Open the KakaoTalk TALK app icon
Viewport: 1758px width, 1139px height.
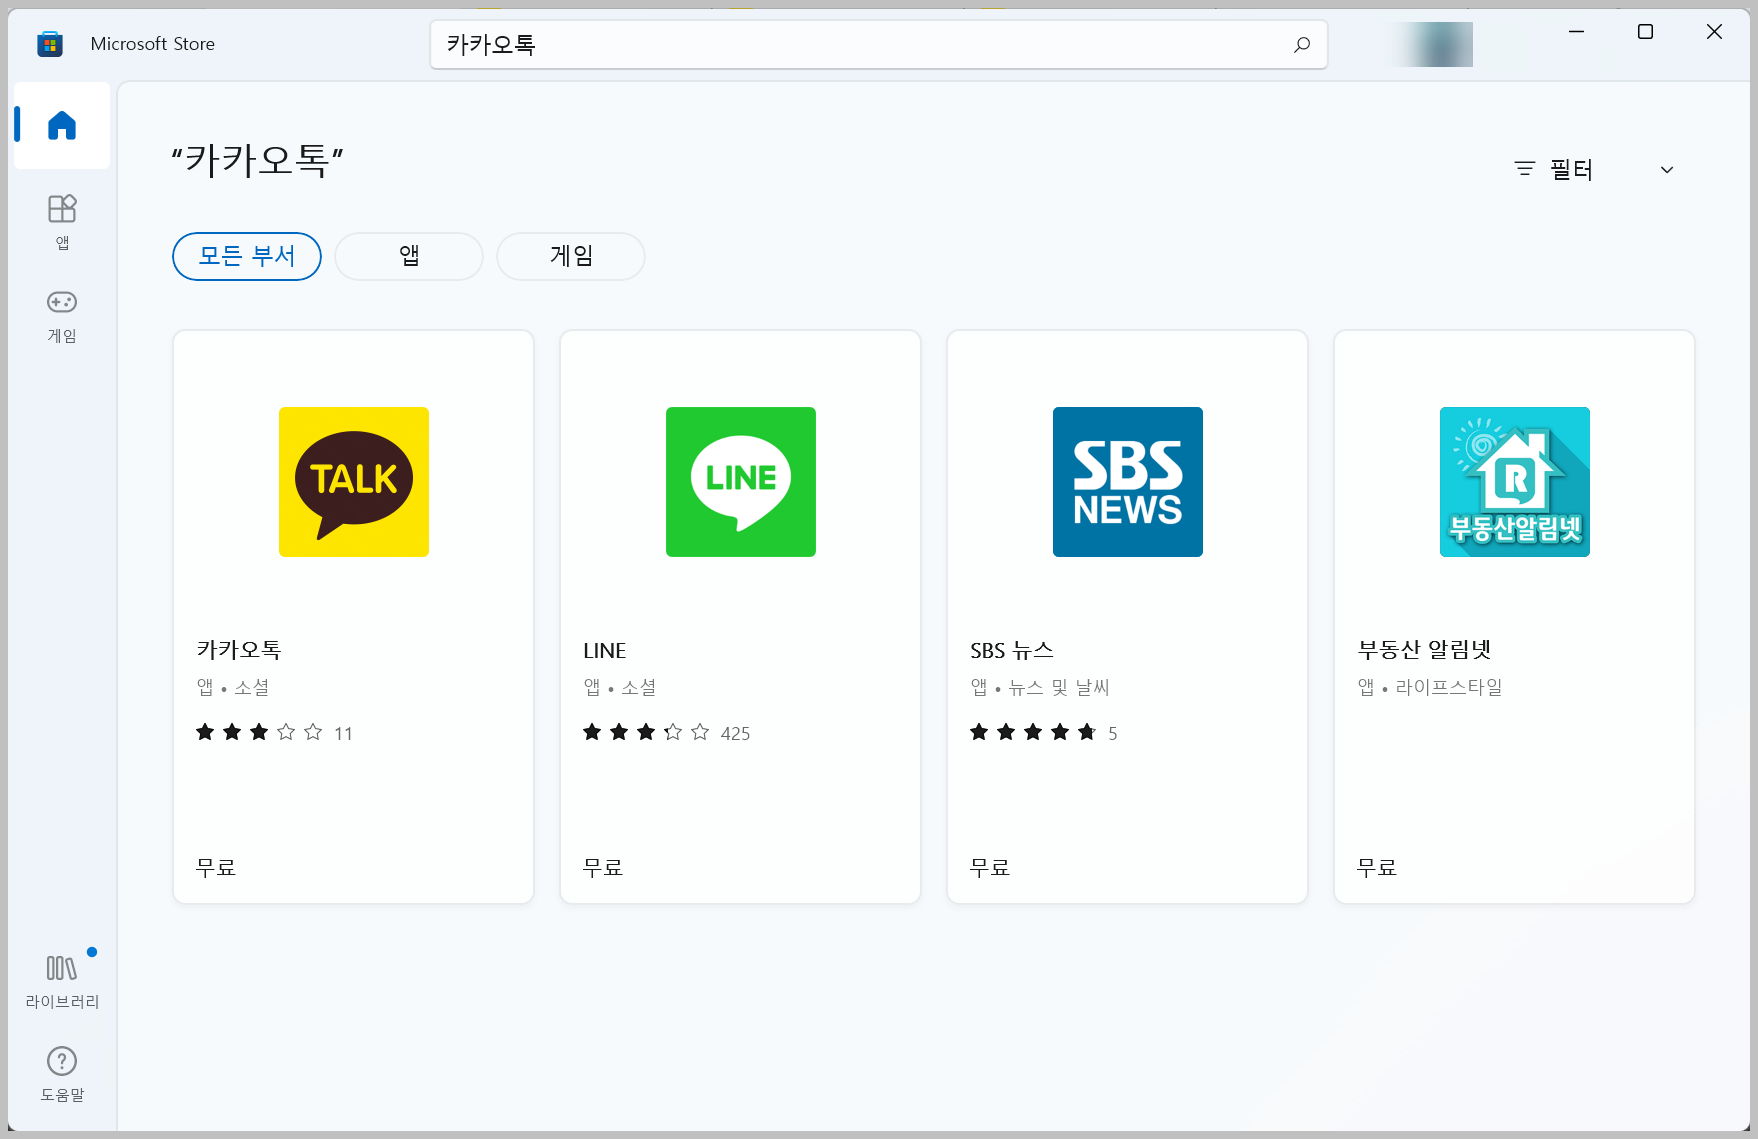[x=354, y=482]
